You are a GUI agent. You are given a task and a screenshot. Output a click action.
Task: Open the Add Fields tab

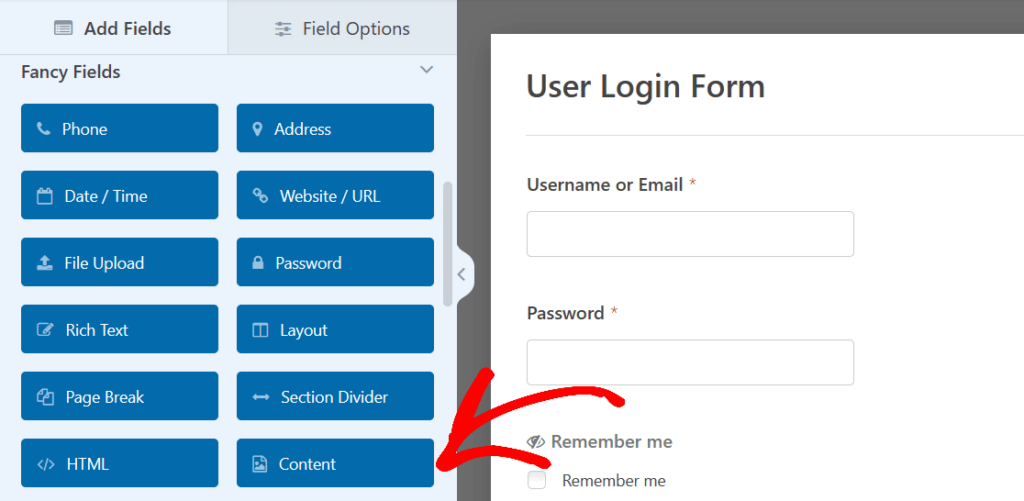pyautogui.click(x=113, y=29)
